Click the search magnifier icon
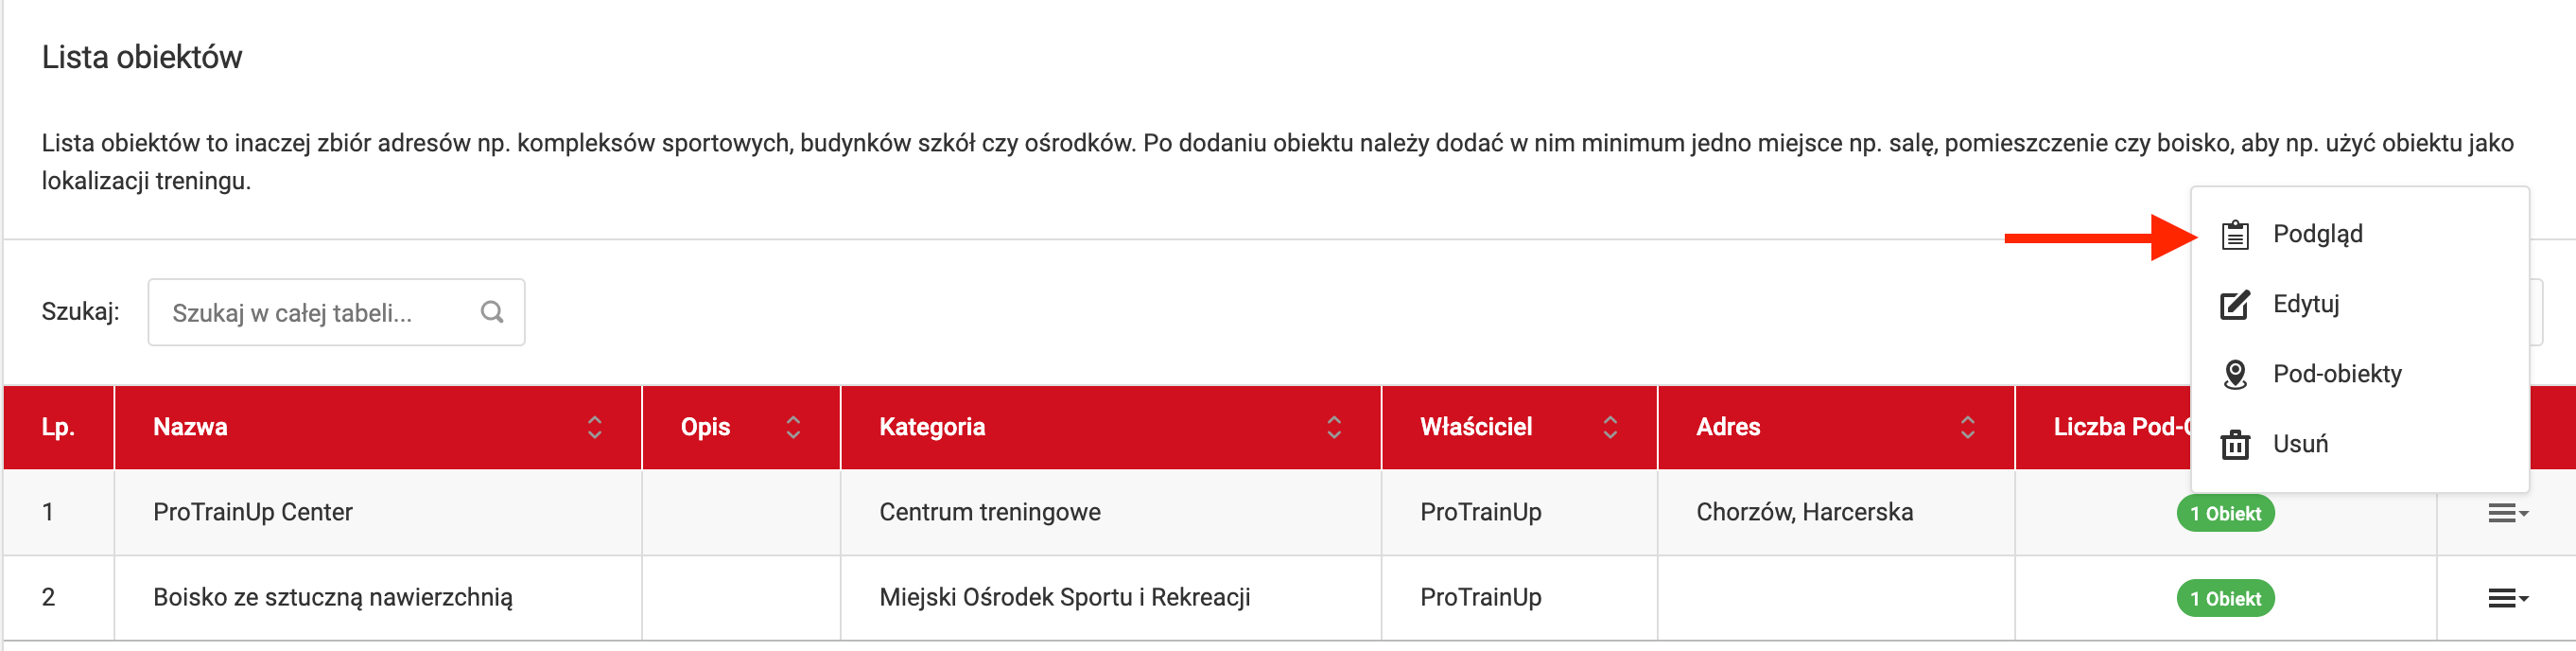The width and height of the screenshot is (2576, 651). 492,312
